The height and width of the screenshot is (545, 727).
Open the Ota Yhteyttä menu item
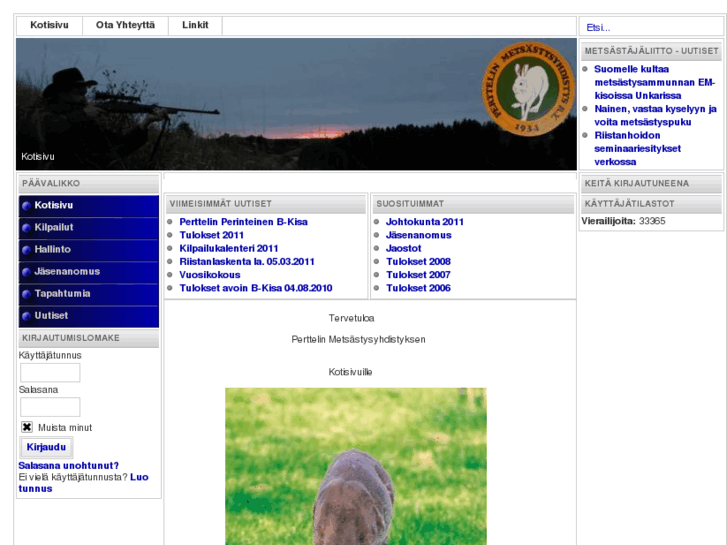click(x=125, y=26)
